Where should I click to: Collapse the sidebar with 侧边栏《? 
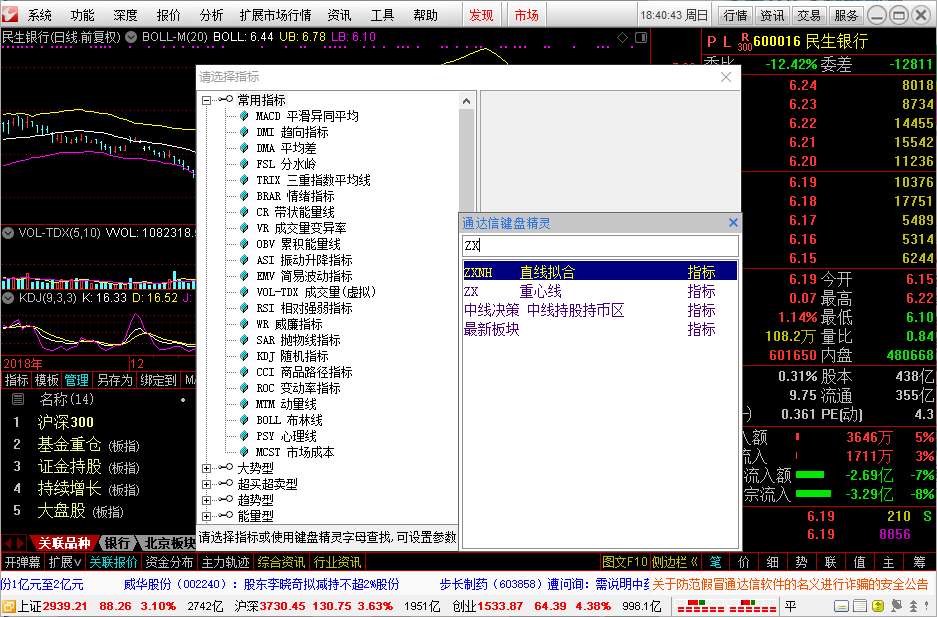pos(675,562)
